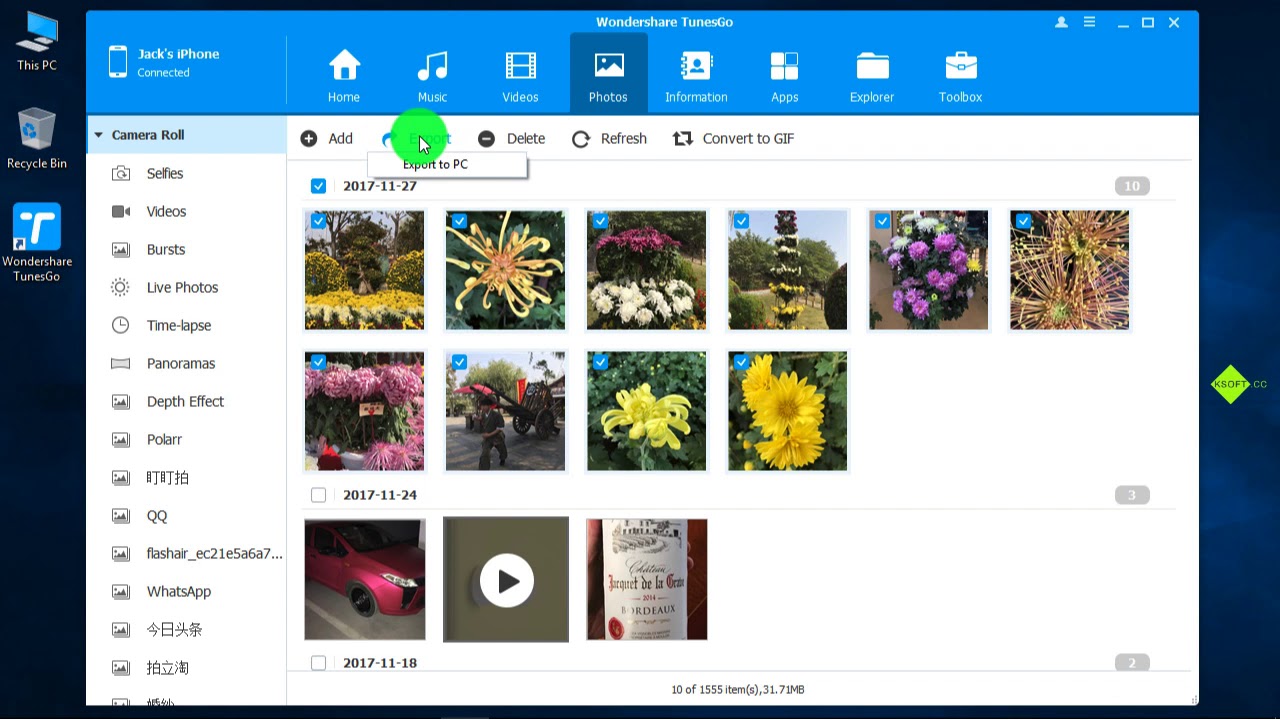This screenshot has height=720, width=1280.
Task: Click the Refresh circular arrow icon
Action: click(x=581, y=139)
